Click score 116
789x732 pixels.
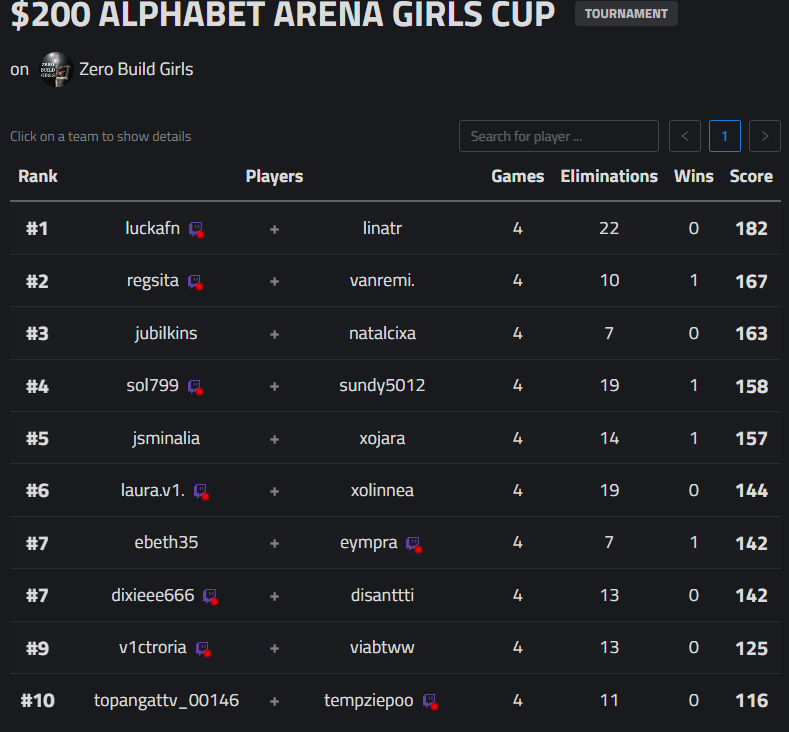[x=751, y=701]
